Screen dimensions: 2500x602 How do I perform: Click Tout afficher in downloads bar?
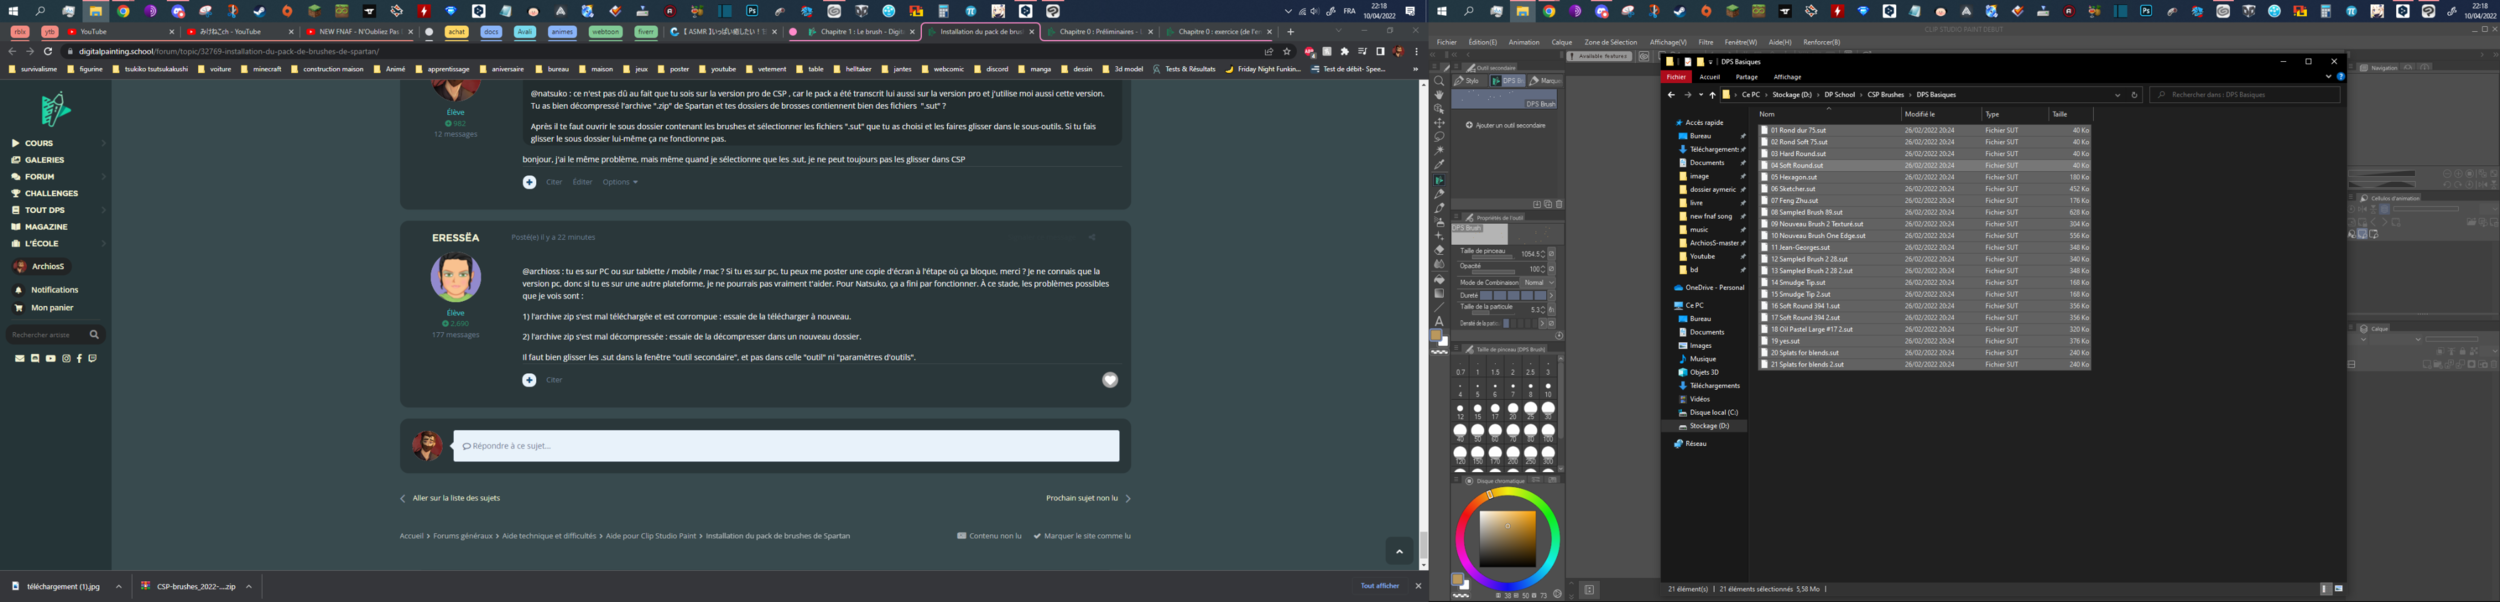pos(1380,586)
